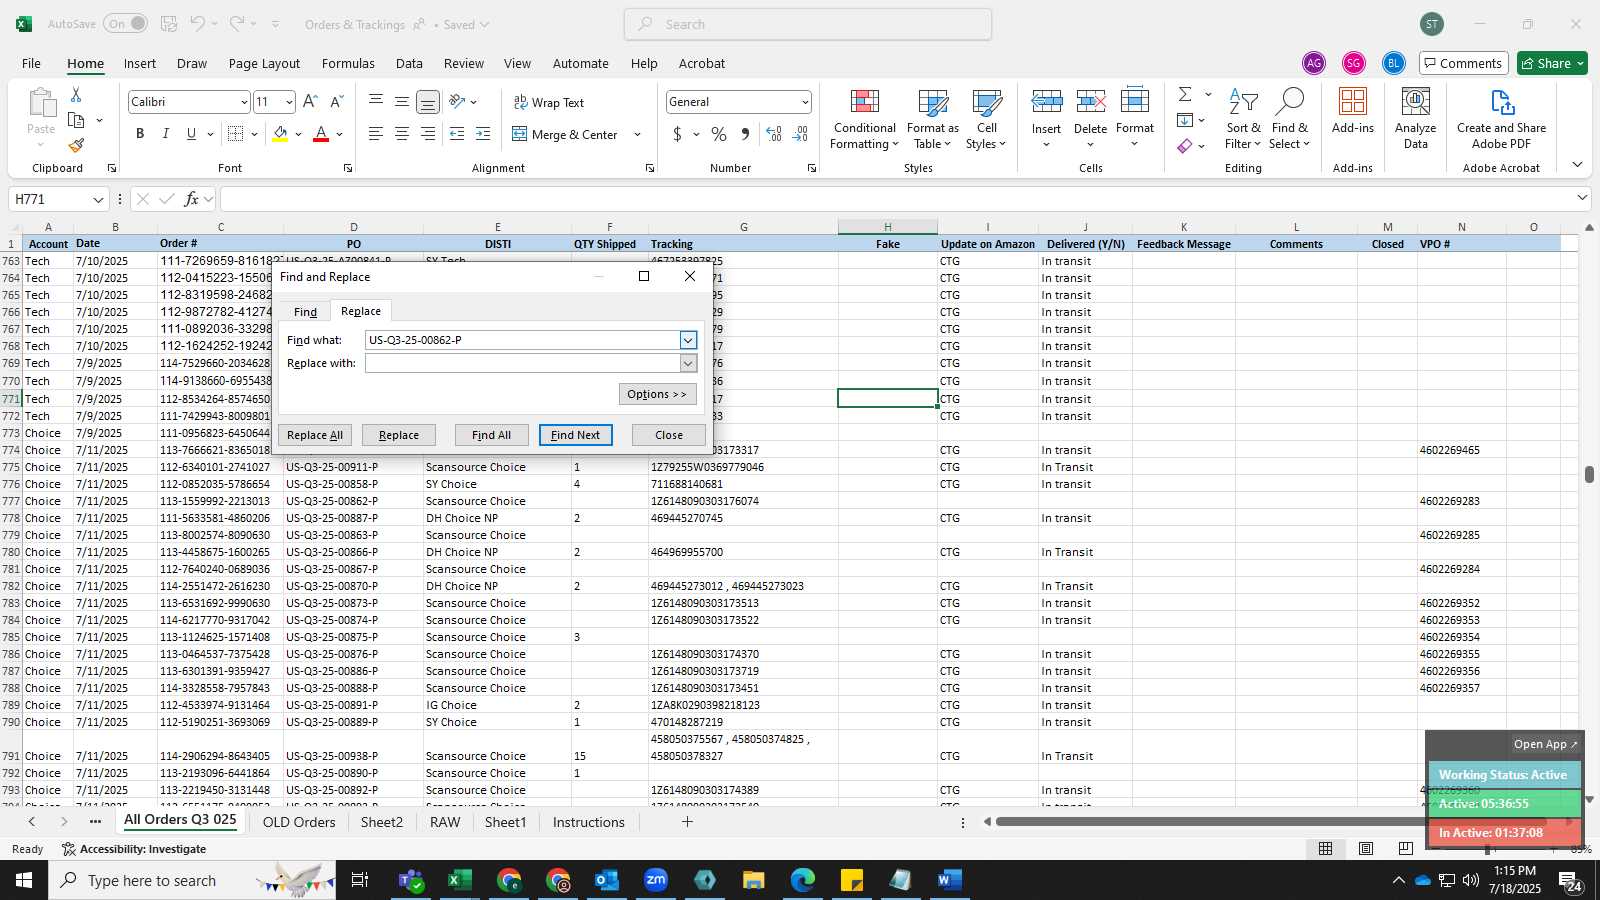
Task: Toggle Underline formatting
Action: pos(191,134)
